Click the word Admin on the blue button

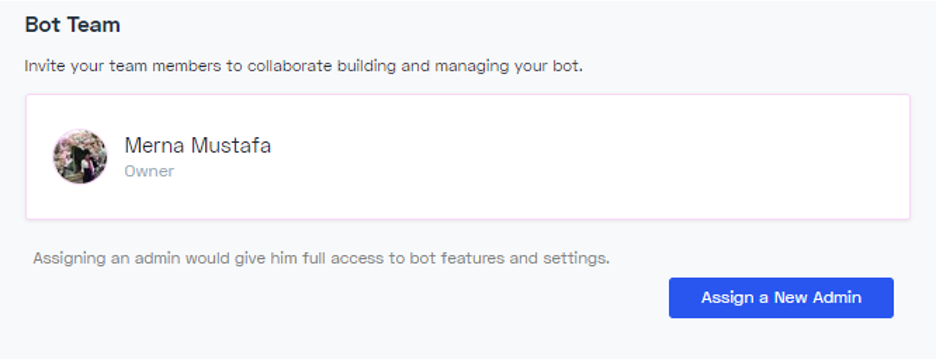[x=836, y=297]
